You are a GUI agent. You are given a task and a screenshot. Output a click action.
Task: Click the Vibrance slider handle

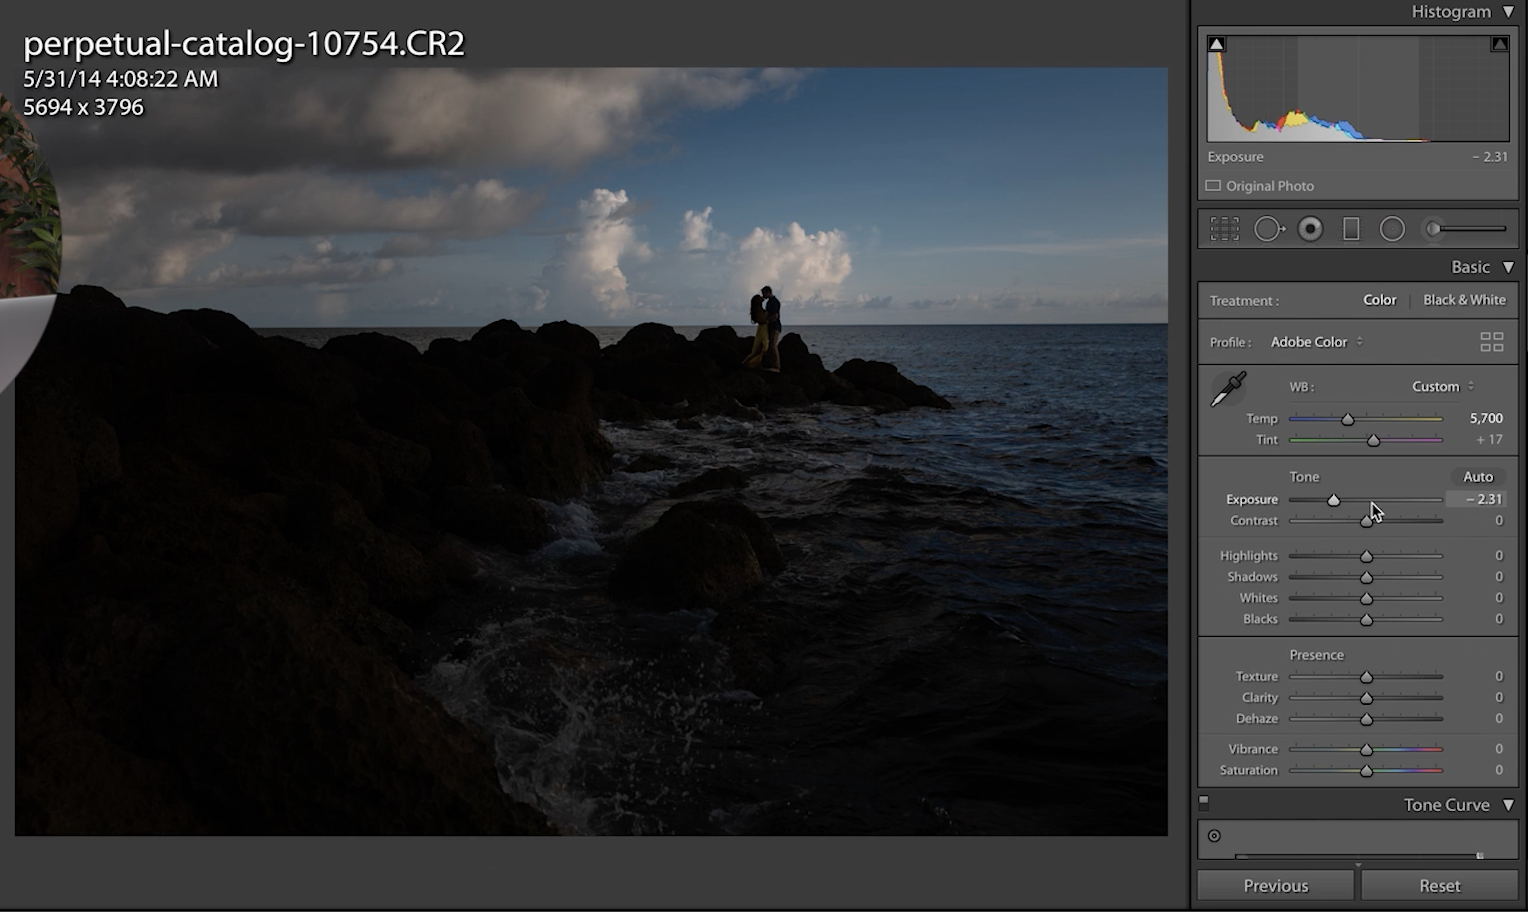[x=1366, y=749]
